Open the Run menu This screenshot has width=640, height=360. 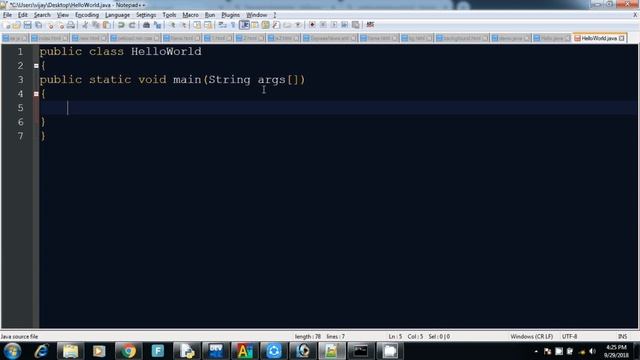tap(210, 15)
